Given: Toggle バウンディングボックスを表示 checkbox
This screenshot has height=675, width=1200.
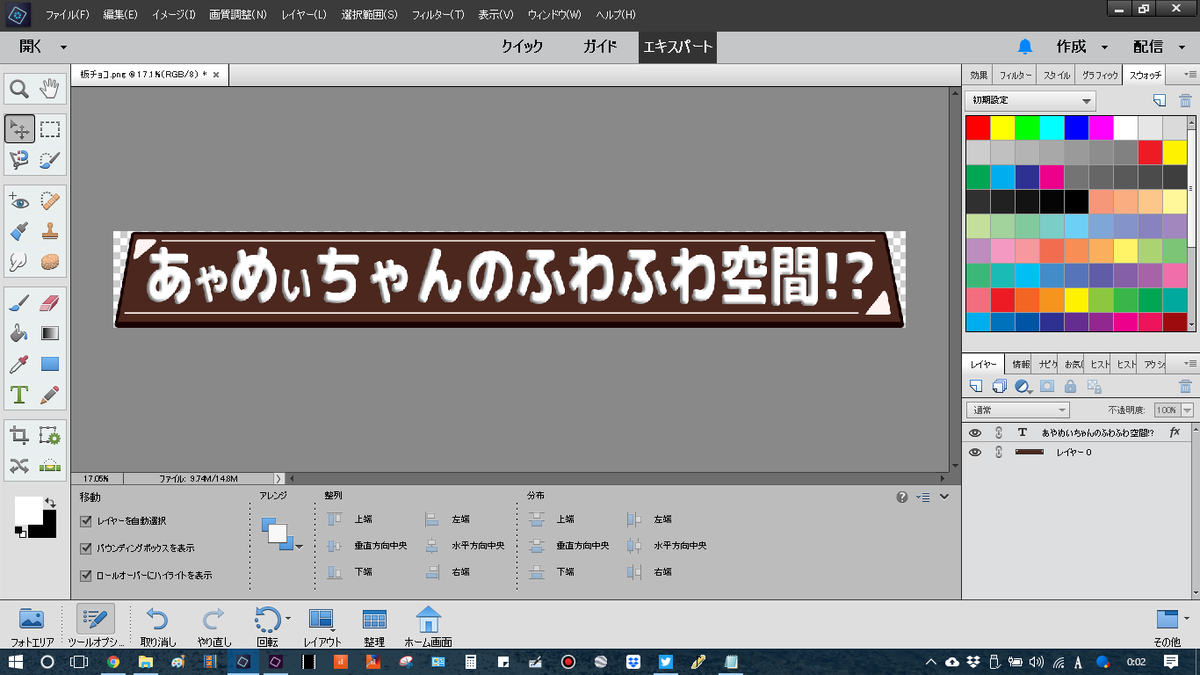Looking at the screenshot, I should [x=86, y=548].
